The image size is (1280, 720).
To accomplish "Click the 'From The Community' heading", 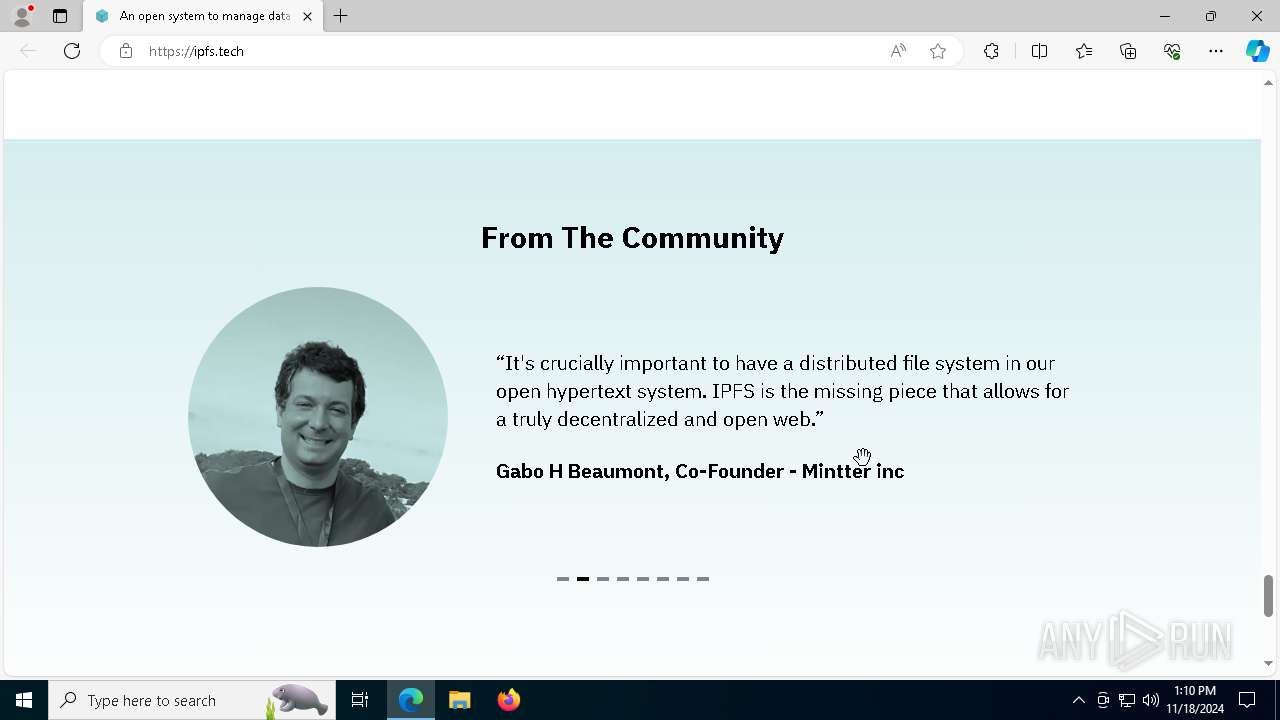I will [x=632, y=238].
